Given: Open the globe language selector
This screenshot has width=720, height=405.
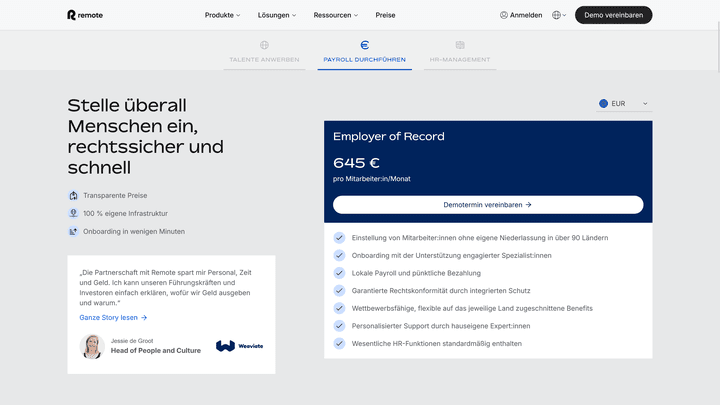Looking at the screenshot, I should [x=558, y=15].
